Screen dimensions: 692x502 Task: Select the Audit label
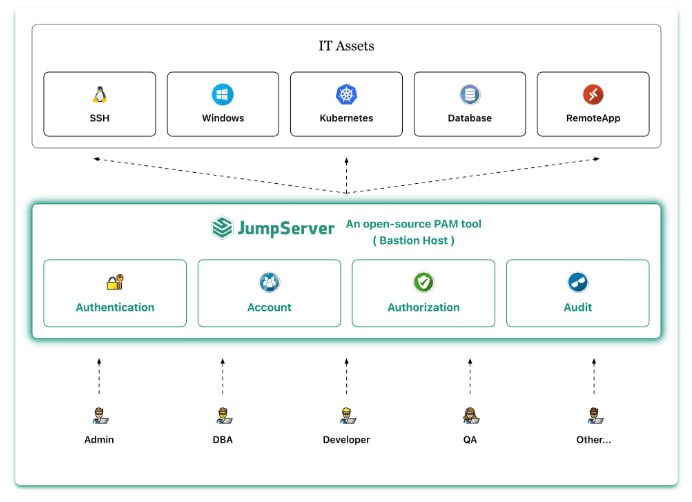[x=578, y=307]
